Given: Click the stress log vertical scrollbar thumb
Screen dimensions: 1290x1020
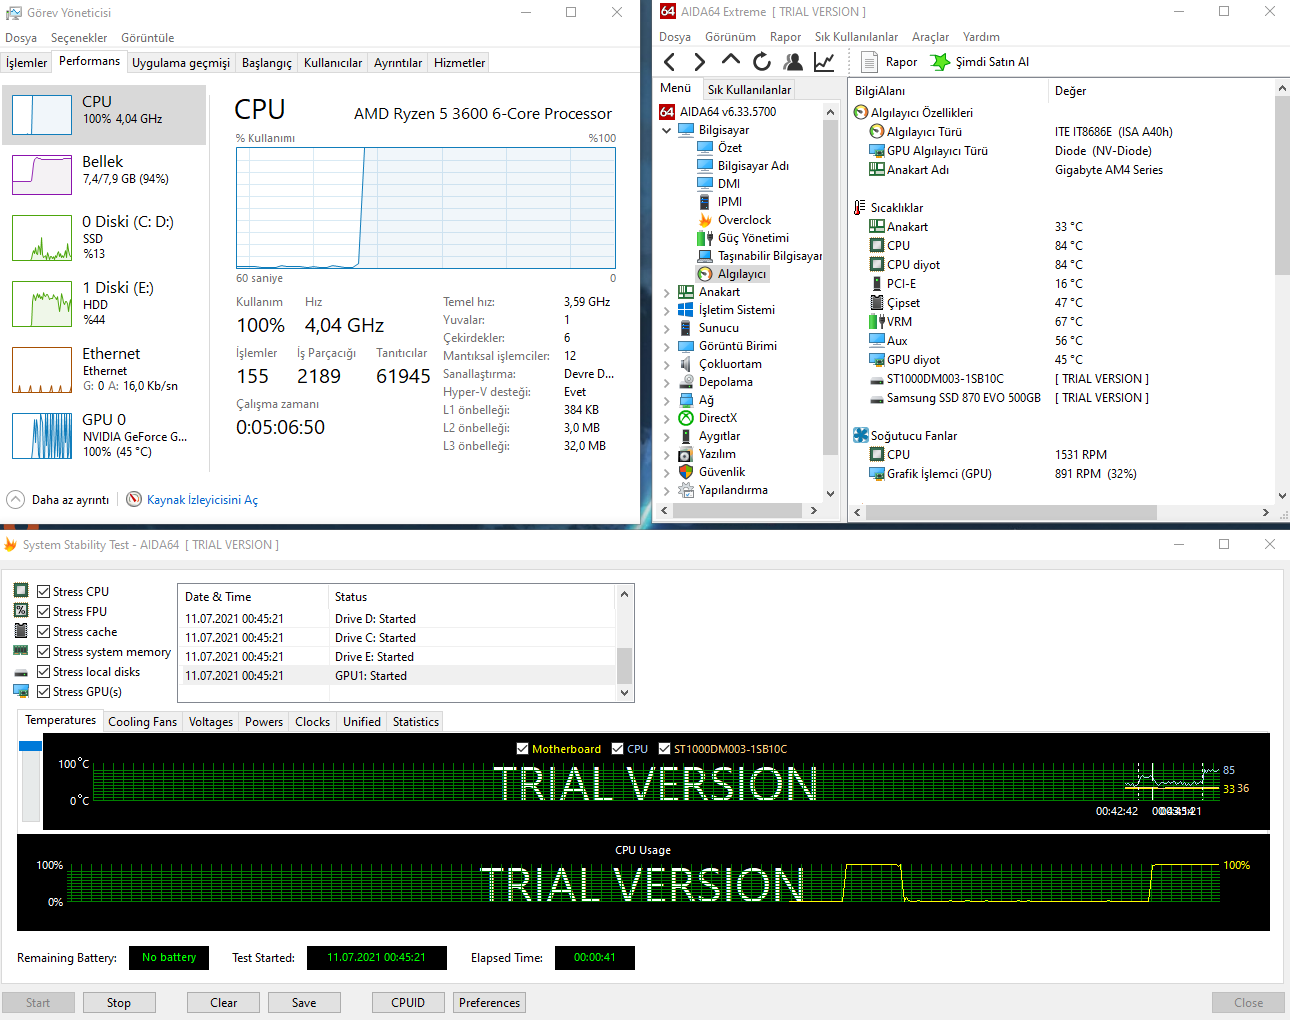Looking at the screenshot, I should tap(625, 665).
